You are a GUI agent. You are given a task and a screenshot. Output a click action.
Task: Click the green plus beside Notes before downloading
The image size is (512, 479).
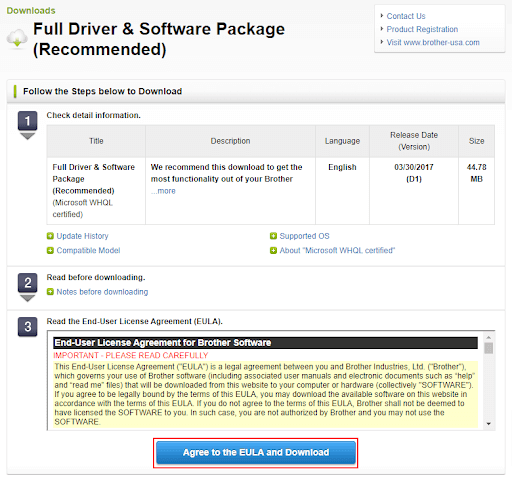[50, 292]
